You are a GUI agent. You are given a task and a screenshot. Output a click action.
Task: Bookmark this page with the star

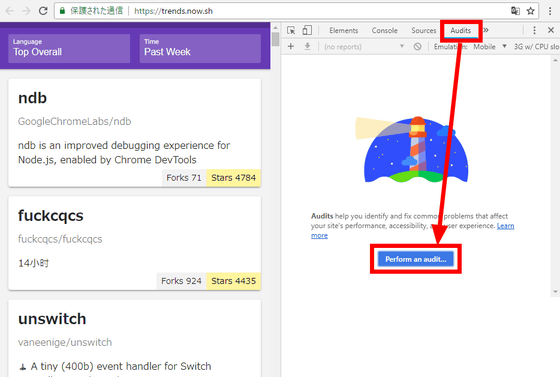pyautogui.click(x=531, y=11)
